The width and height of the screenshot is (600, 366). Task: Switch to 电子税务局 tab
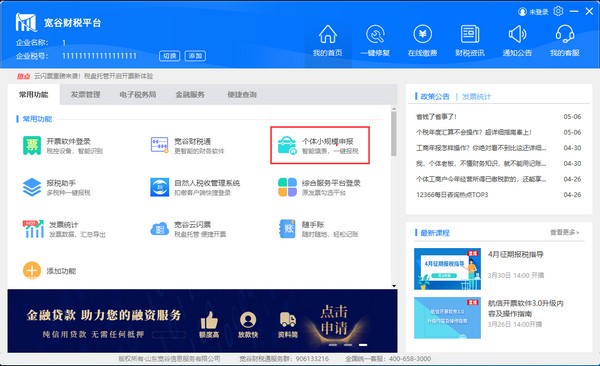[x=138, y=95]
